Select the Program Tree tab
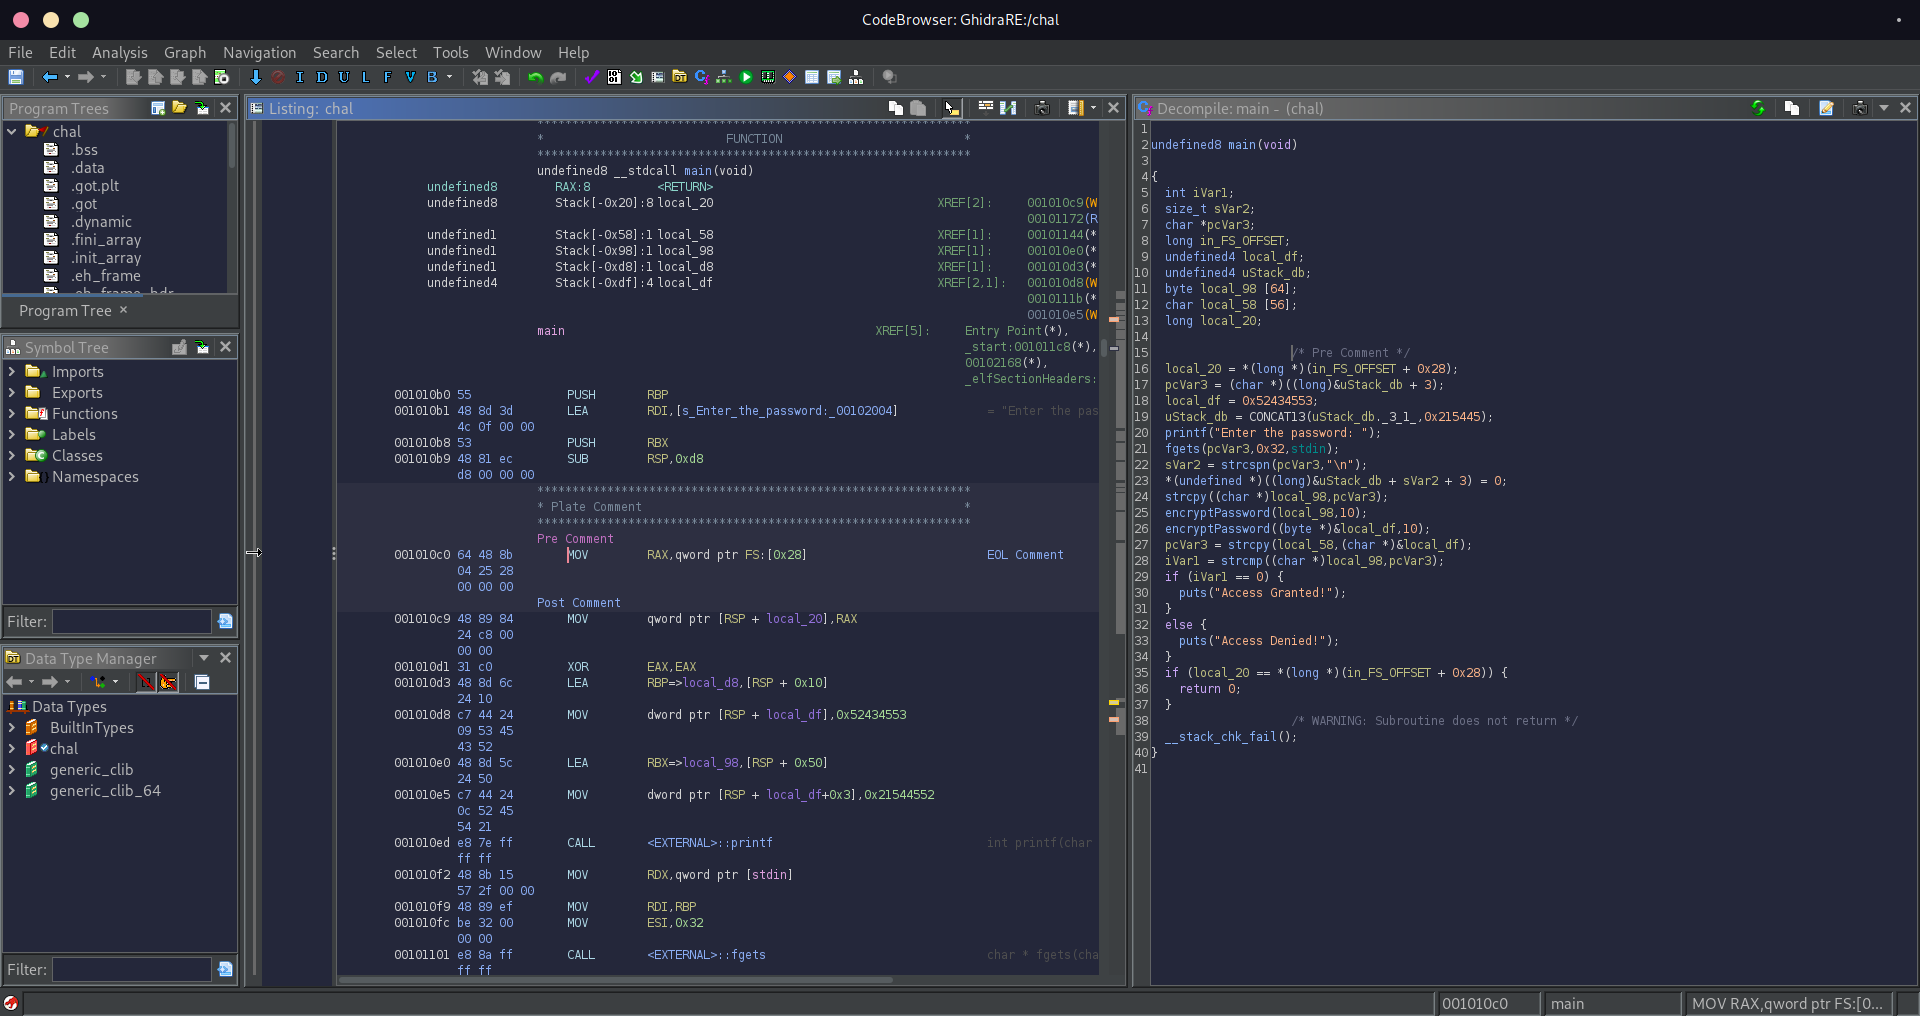This screenshot has height=1016, width=1920. coord(66,311)
